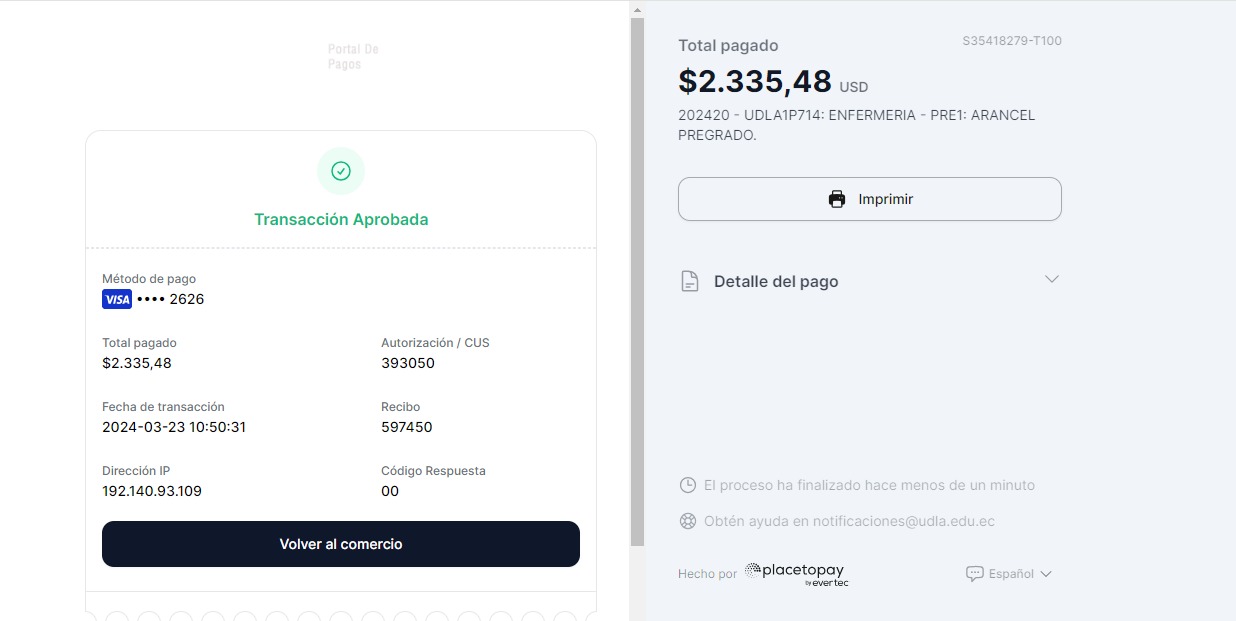Expand the Detalle del pago section

pyautogui.click(x=776, y=282)
